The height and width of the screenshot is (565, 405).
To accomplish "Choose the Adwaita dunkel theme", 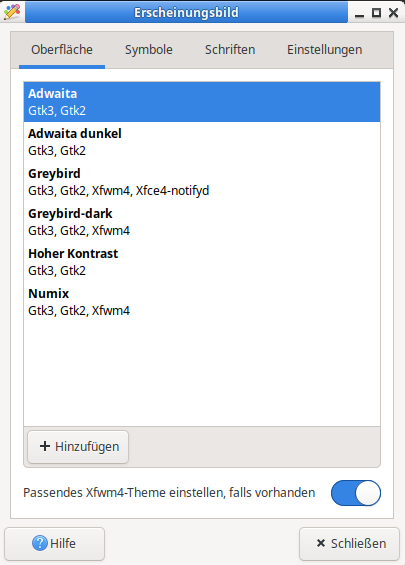I will [x=202, y=142].
